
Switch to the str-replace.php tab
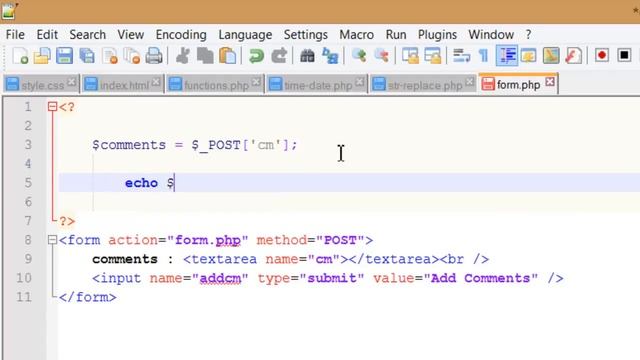pyautogui.click(x=423, y=85)
